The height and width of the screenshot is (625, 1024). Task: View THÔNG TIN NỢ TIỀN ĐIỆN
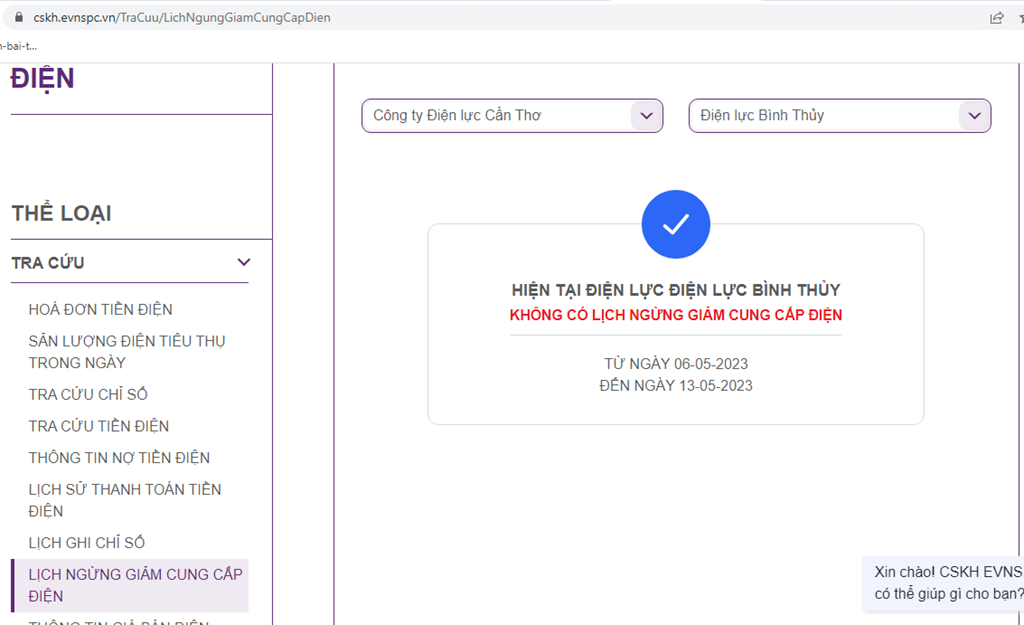[x=119, y=458]
